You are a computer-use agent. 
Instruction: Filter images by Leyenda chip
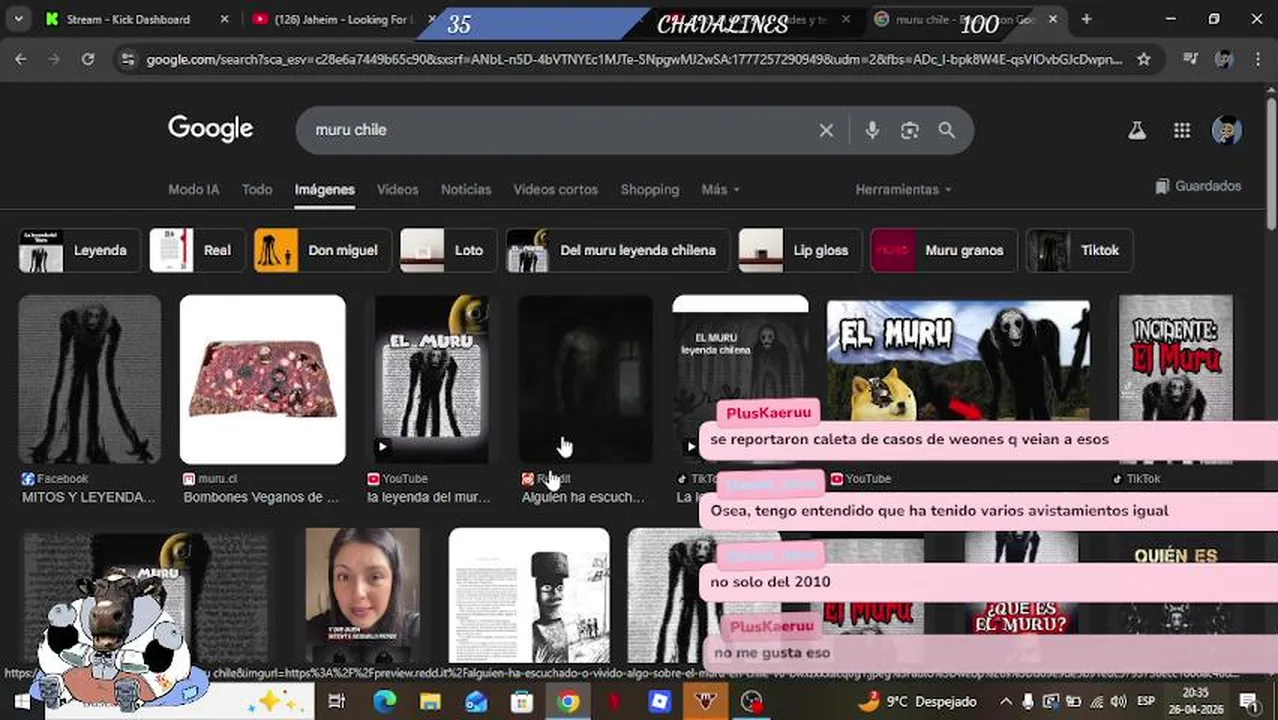[79, 250]
